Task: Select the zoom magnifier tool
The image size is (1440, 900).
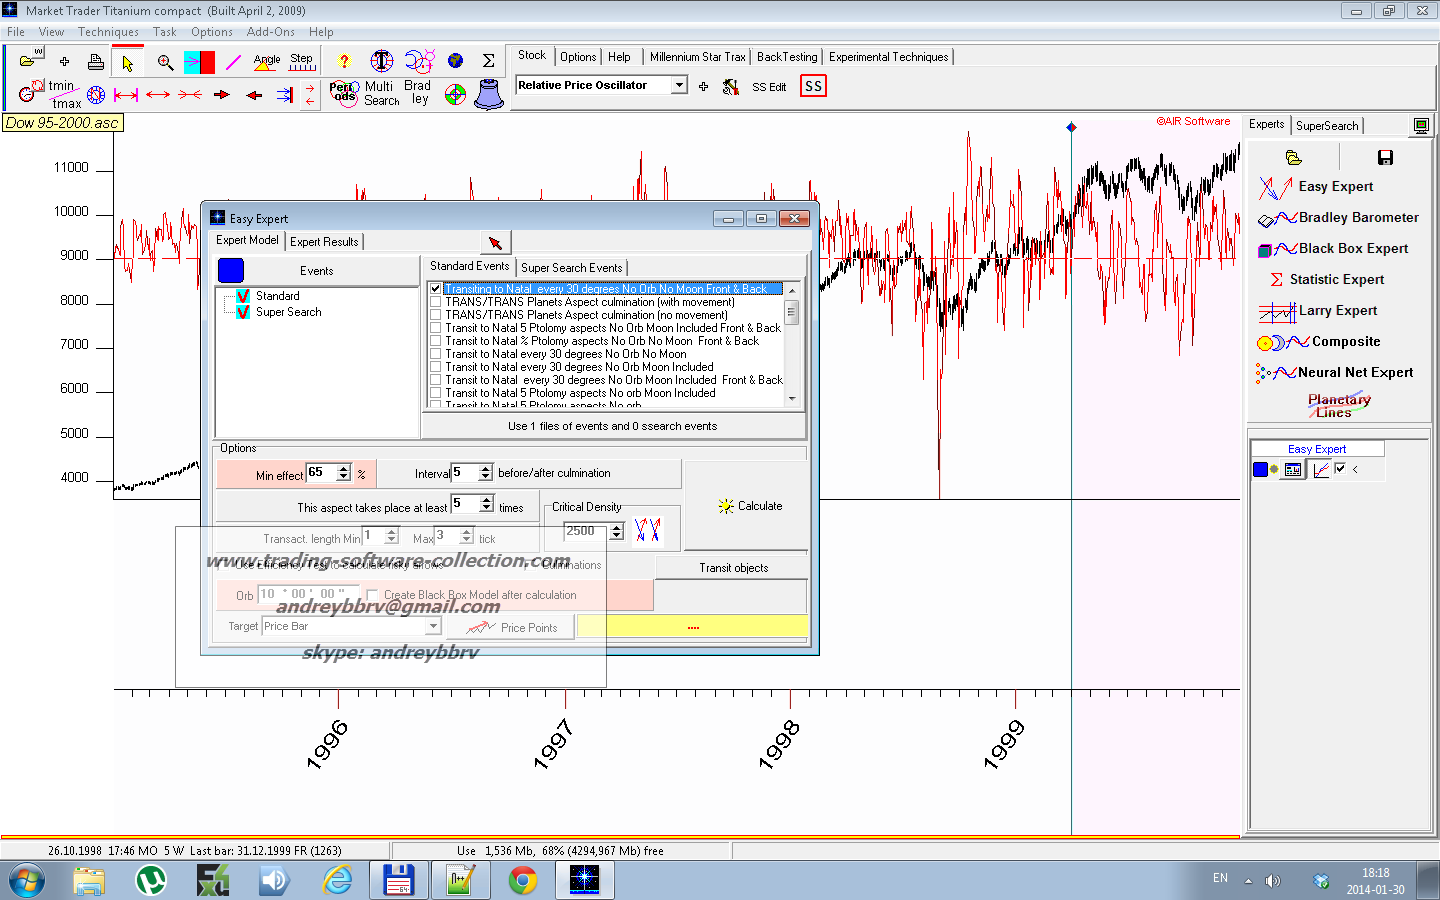Action: coord(165,63)
